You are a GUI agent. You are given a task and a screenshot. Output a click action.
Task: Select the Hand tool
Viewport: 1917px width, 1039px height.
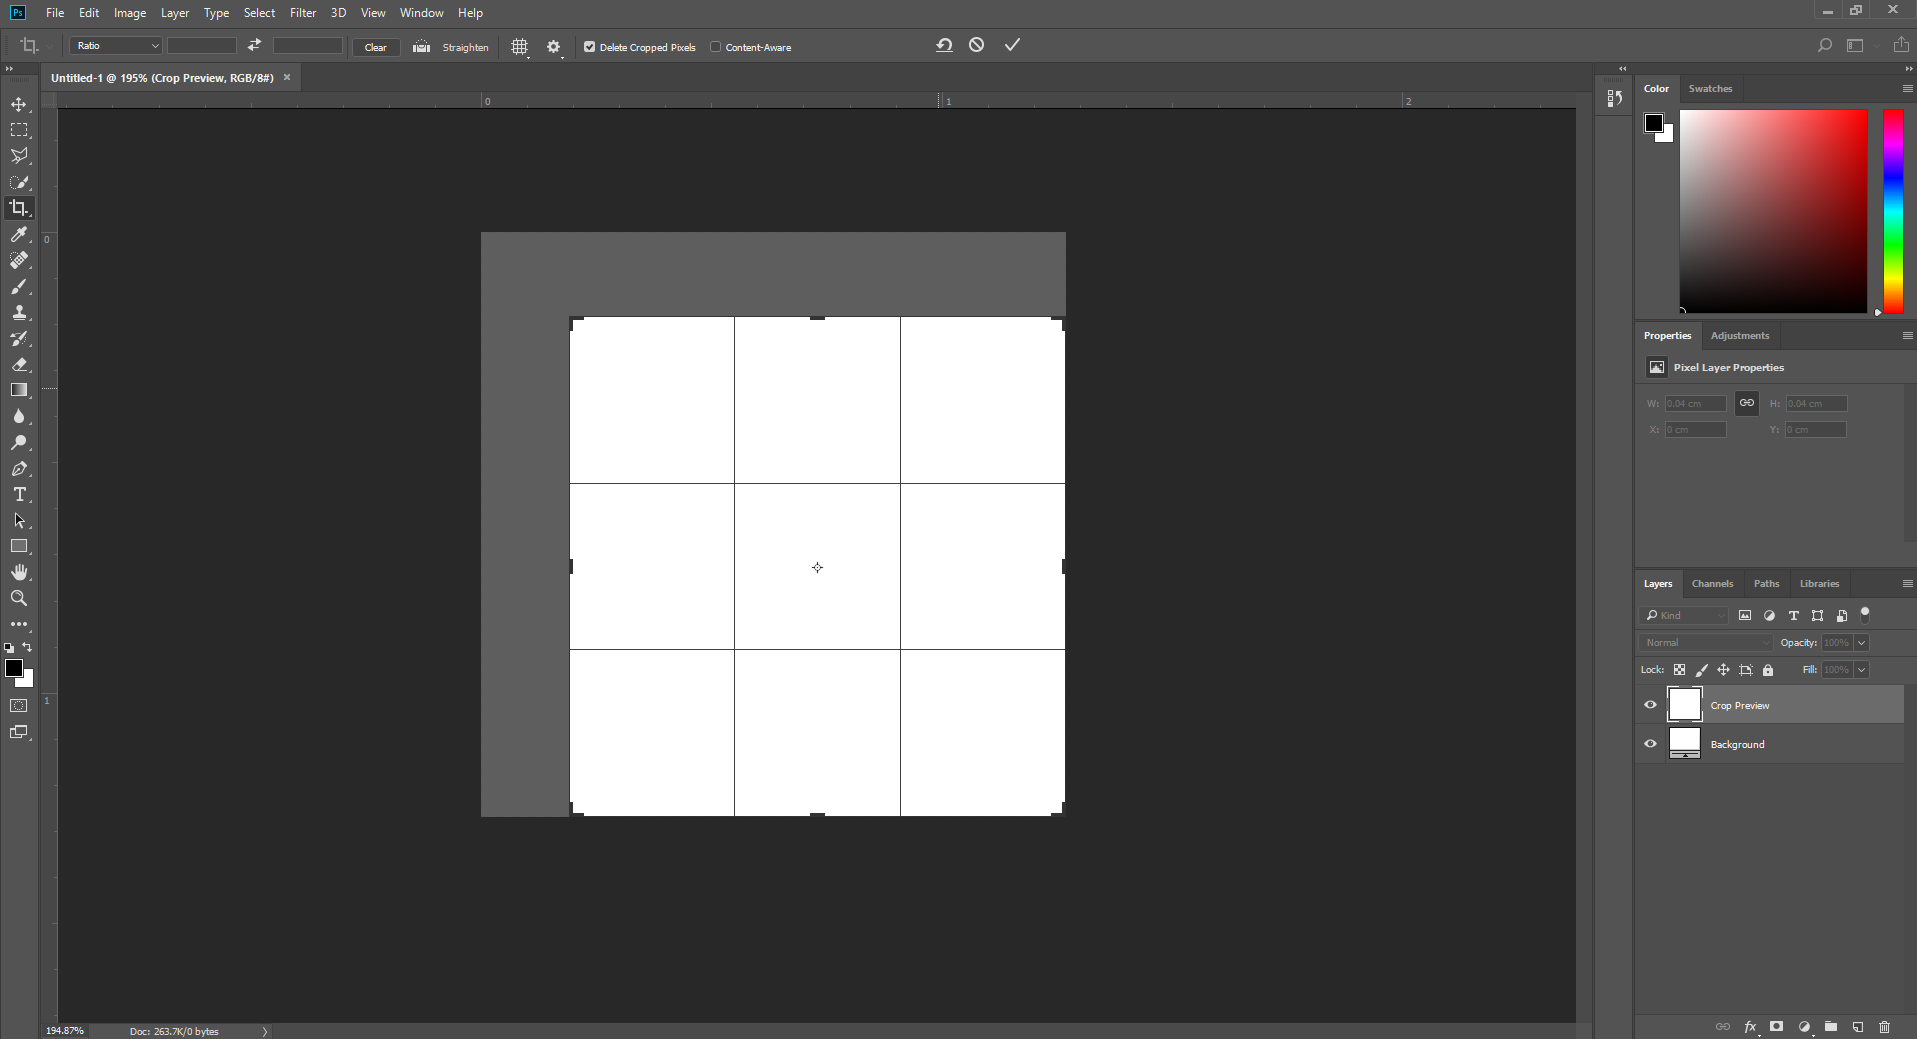[19, 572]
